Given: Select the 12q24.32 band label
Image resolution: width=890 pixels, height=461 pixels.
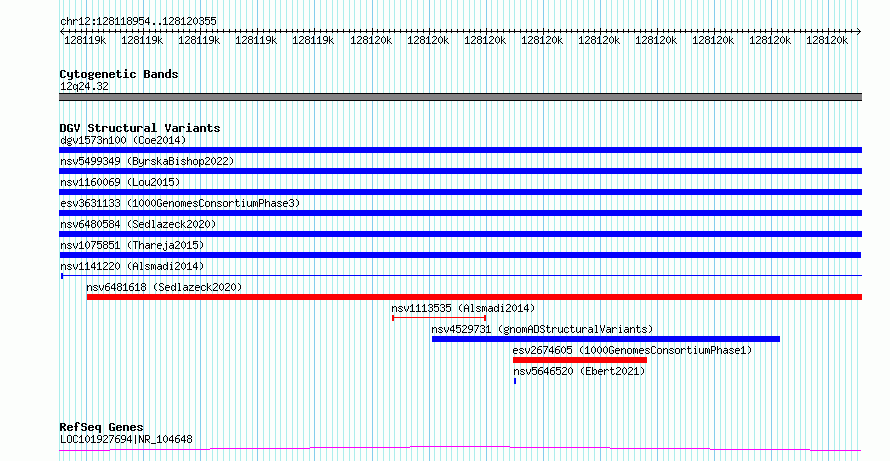Looking at the screenshot, I should (x=84, y=86).
